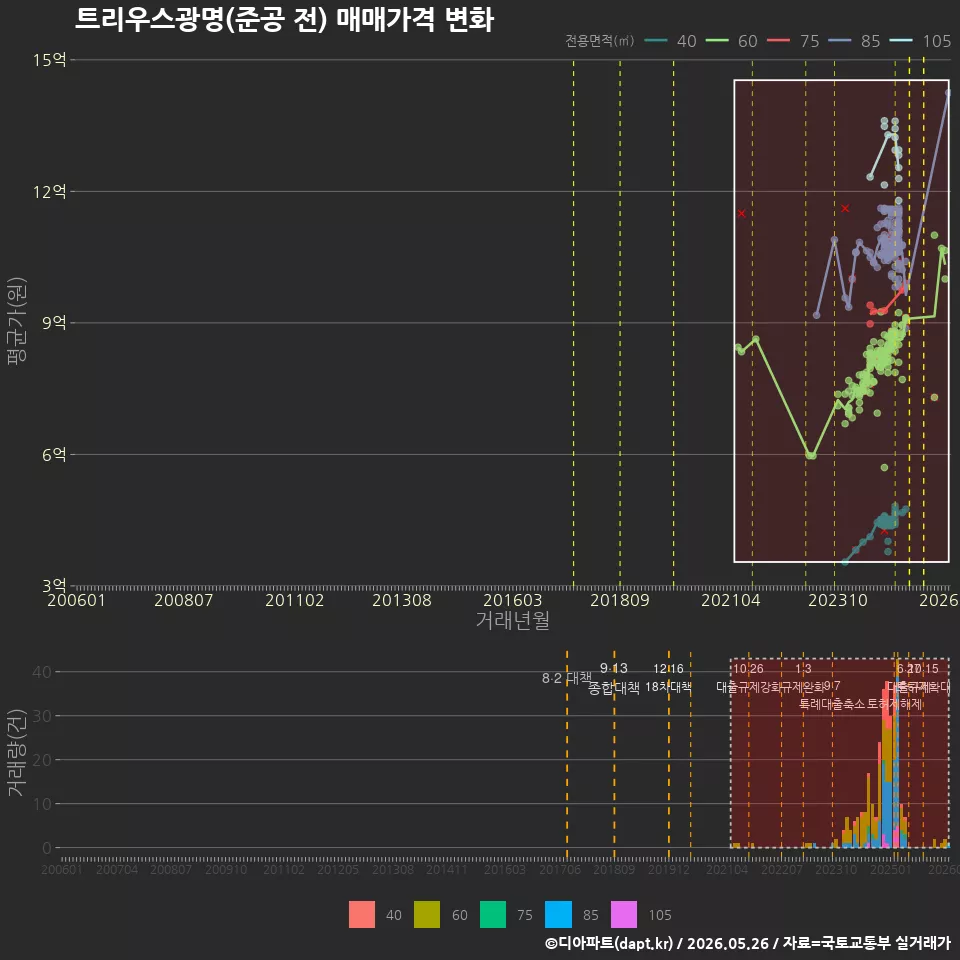This screenshot has height=960, width=960.
Task: Click the purple 85 line swatch in top legend
Action: [x=839, y=41]
